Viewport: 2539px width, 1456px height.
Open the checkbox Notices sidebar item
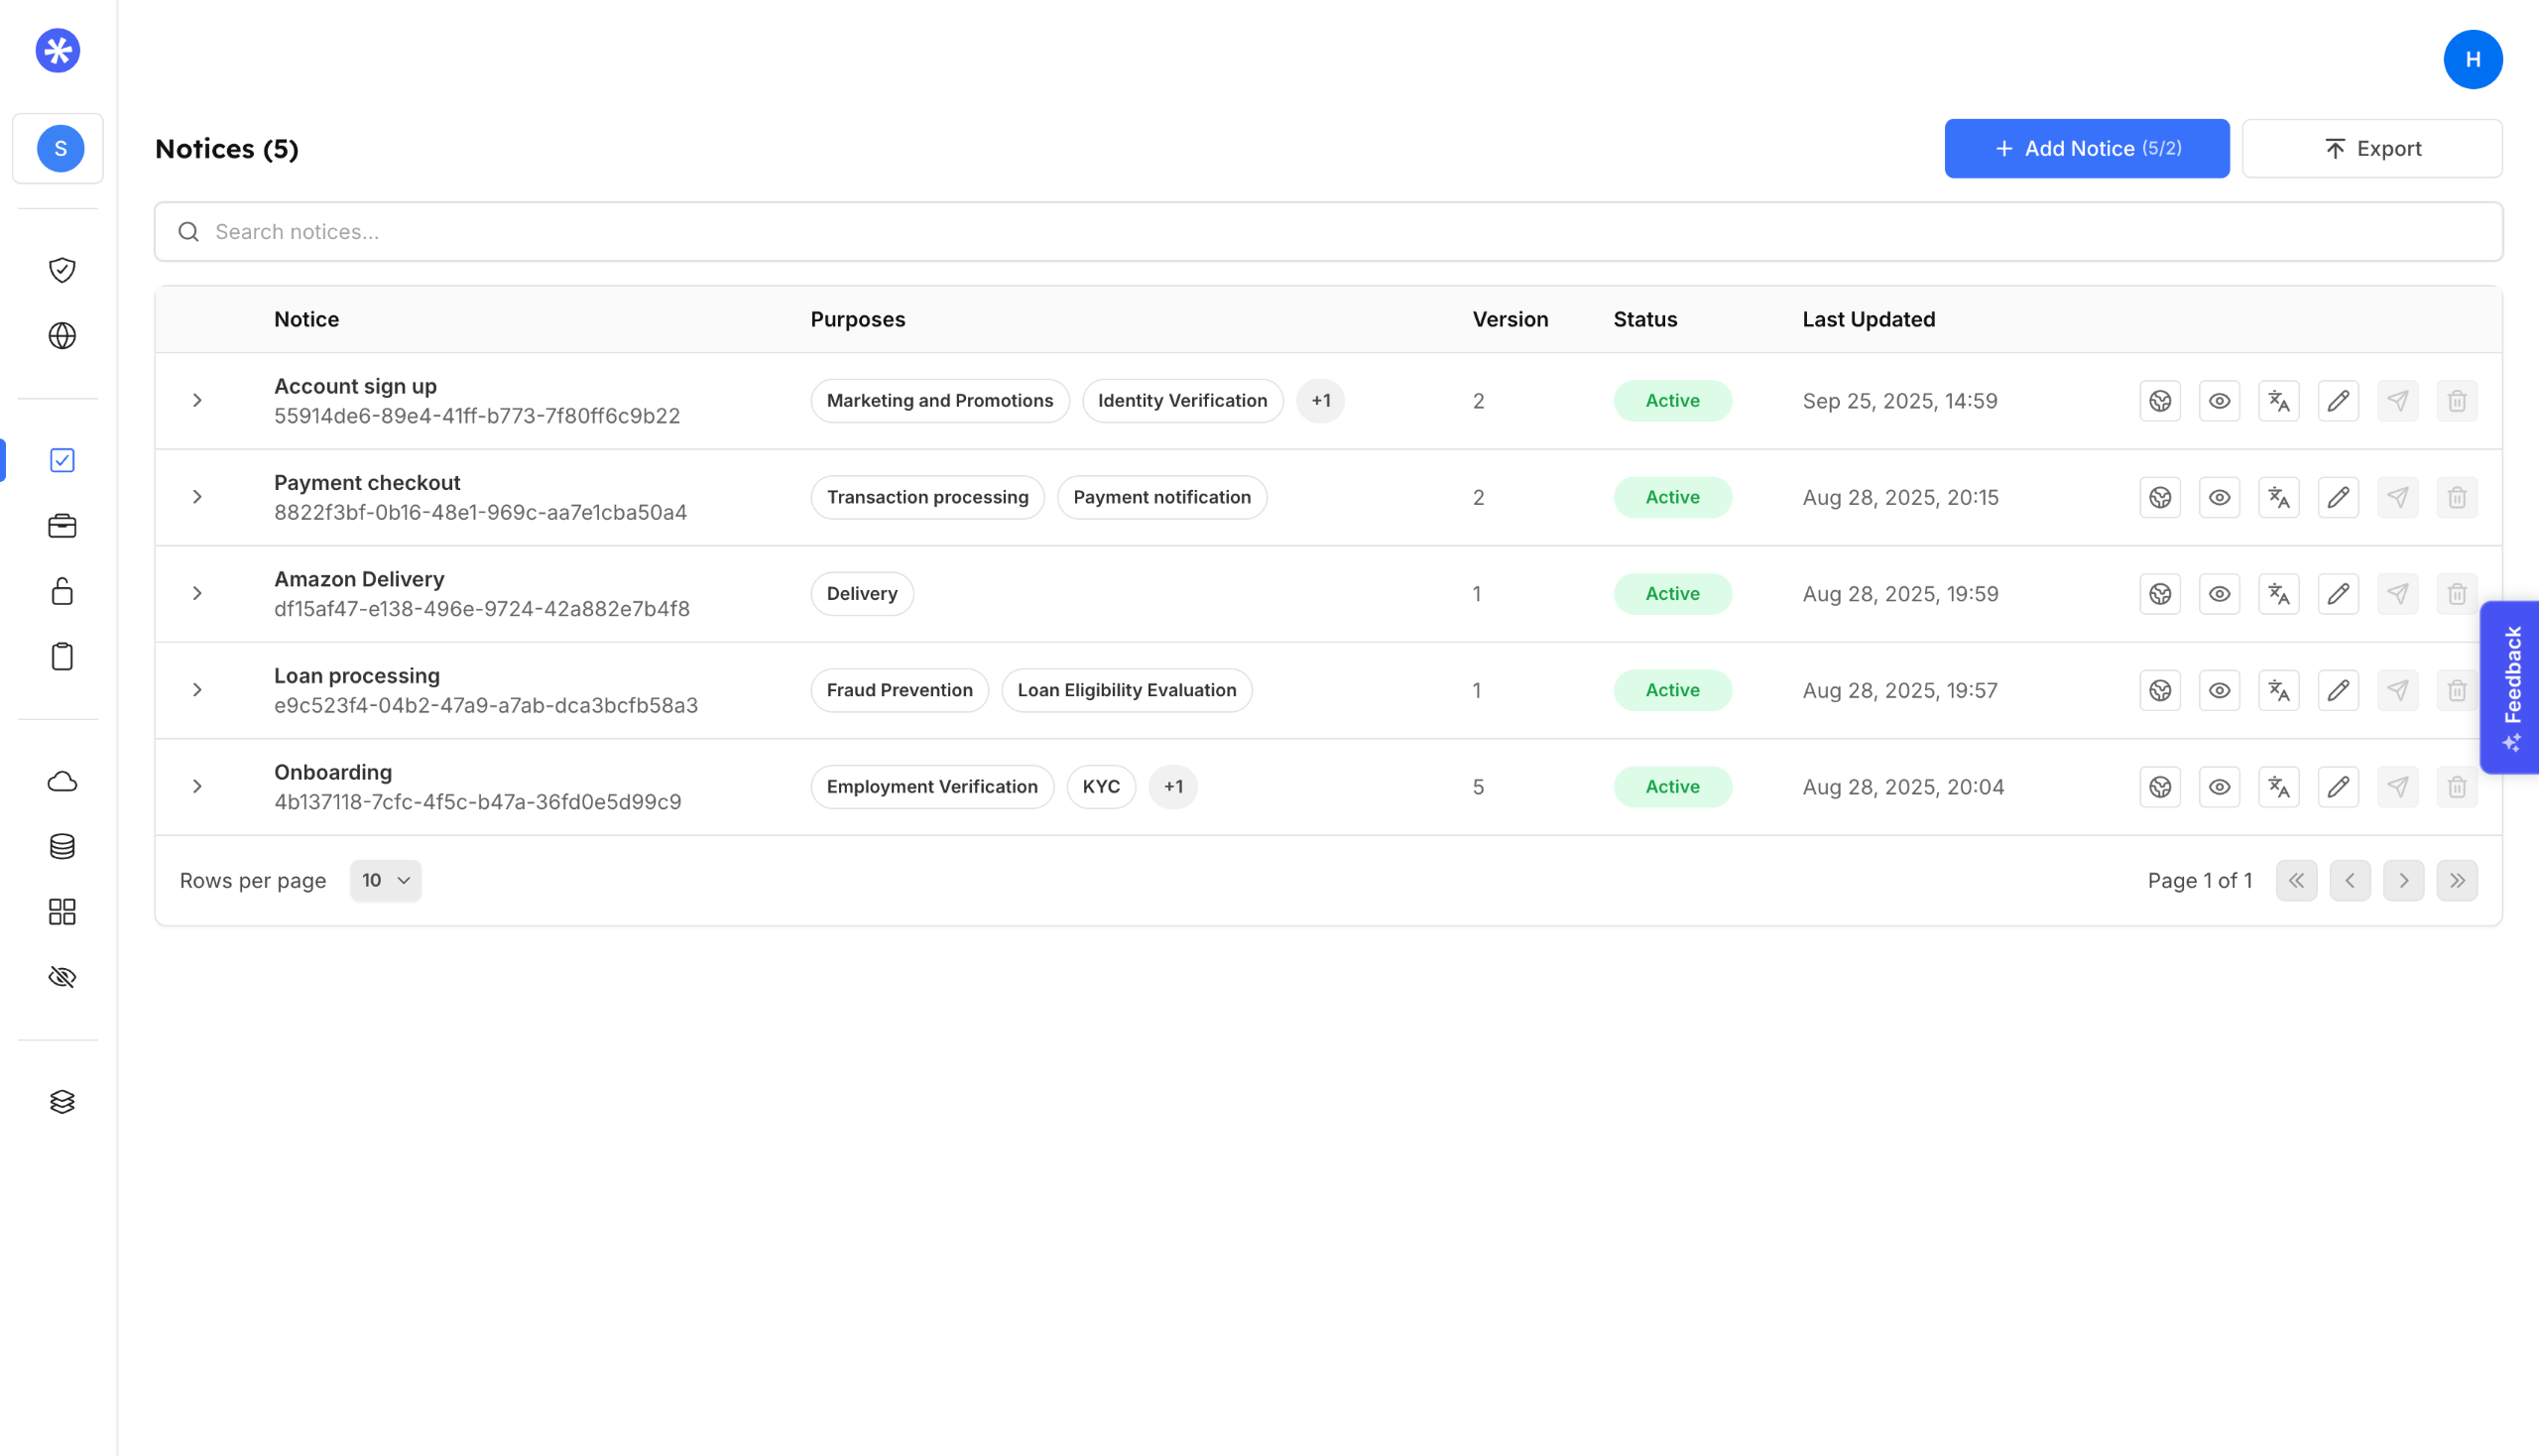(62, 460)
